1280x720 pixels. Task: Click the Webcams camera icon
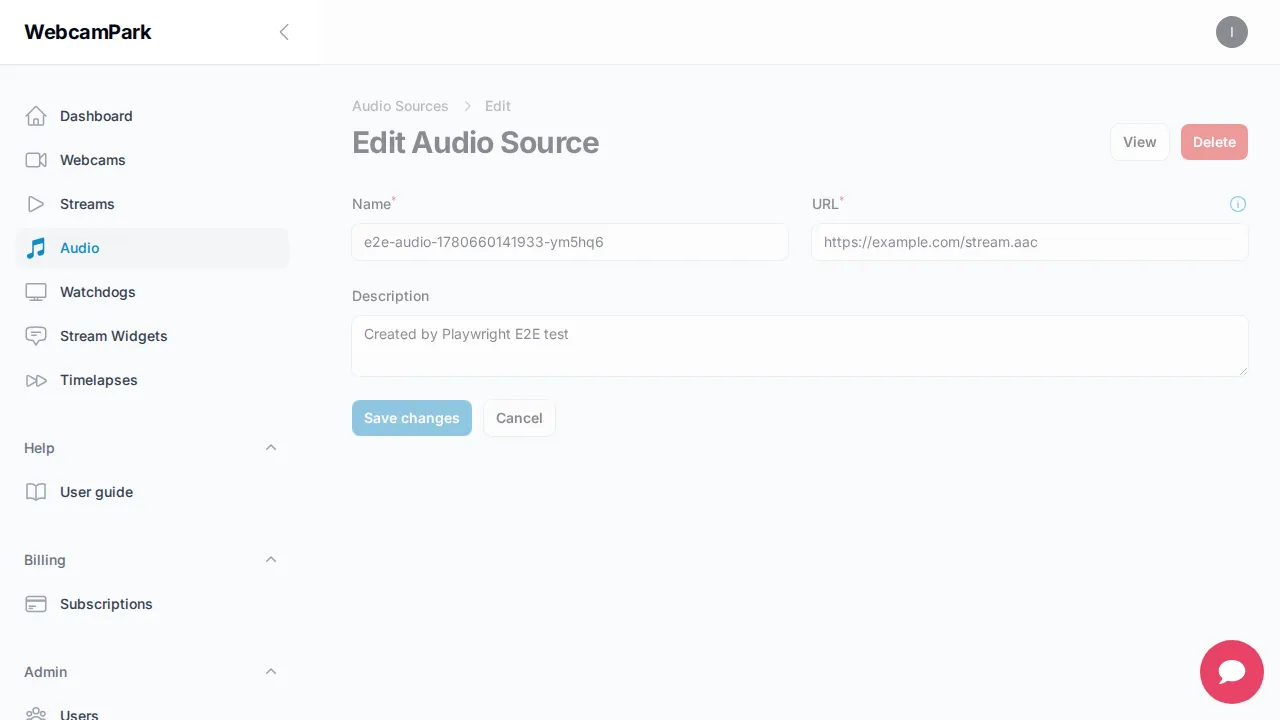(36, 160)
